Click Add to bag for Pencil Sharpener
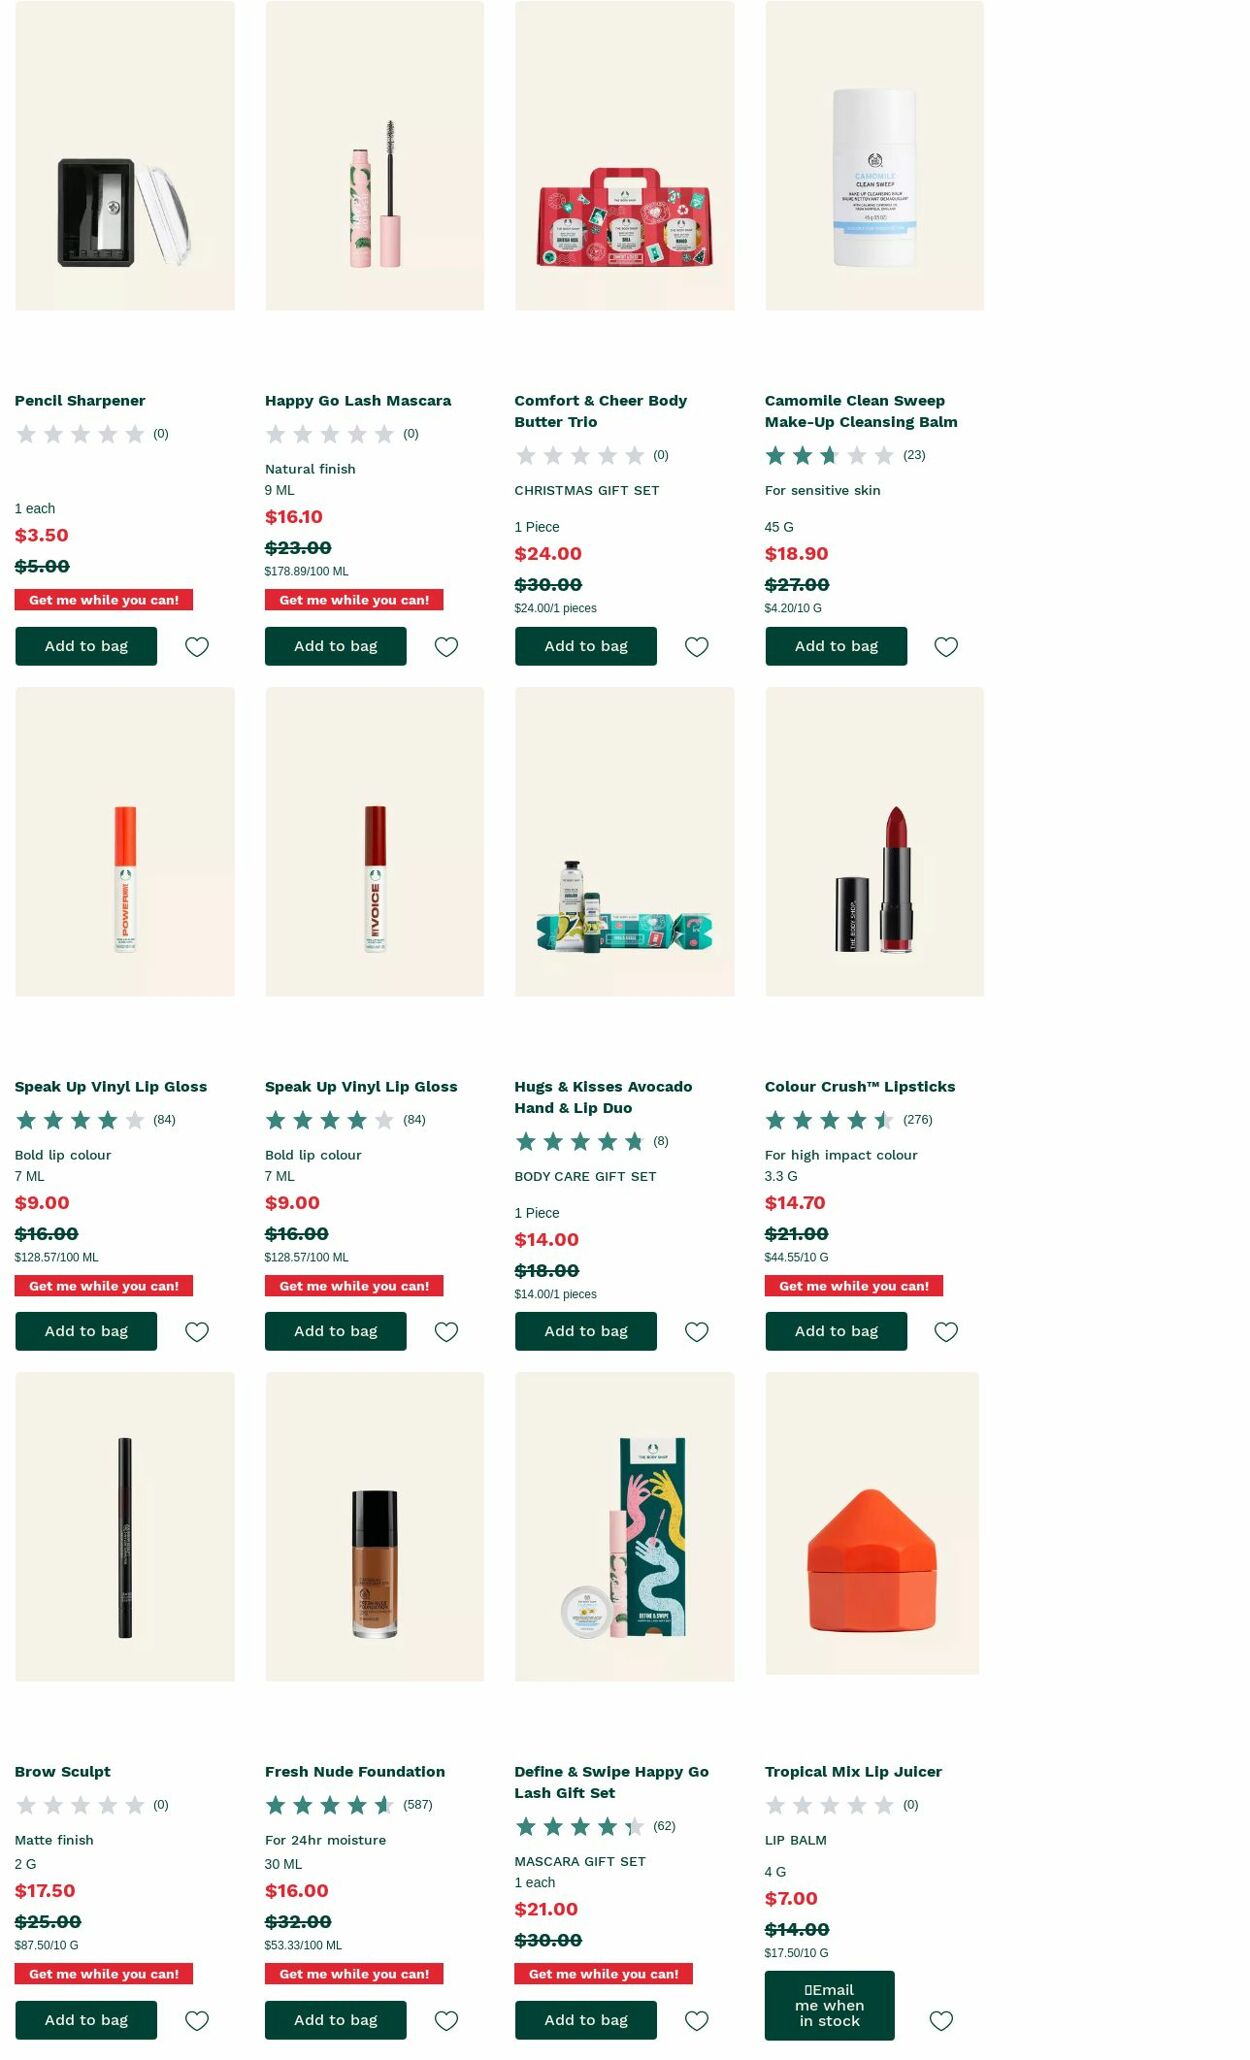Image resolution: width=1250 pixels, height=2060 pixels. pyautogui.click(x=86, y=646)
